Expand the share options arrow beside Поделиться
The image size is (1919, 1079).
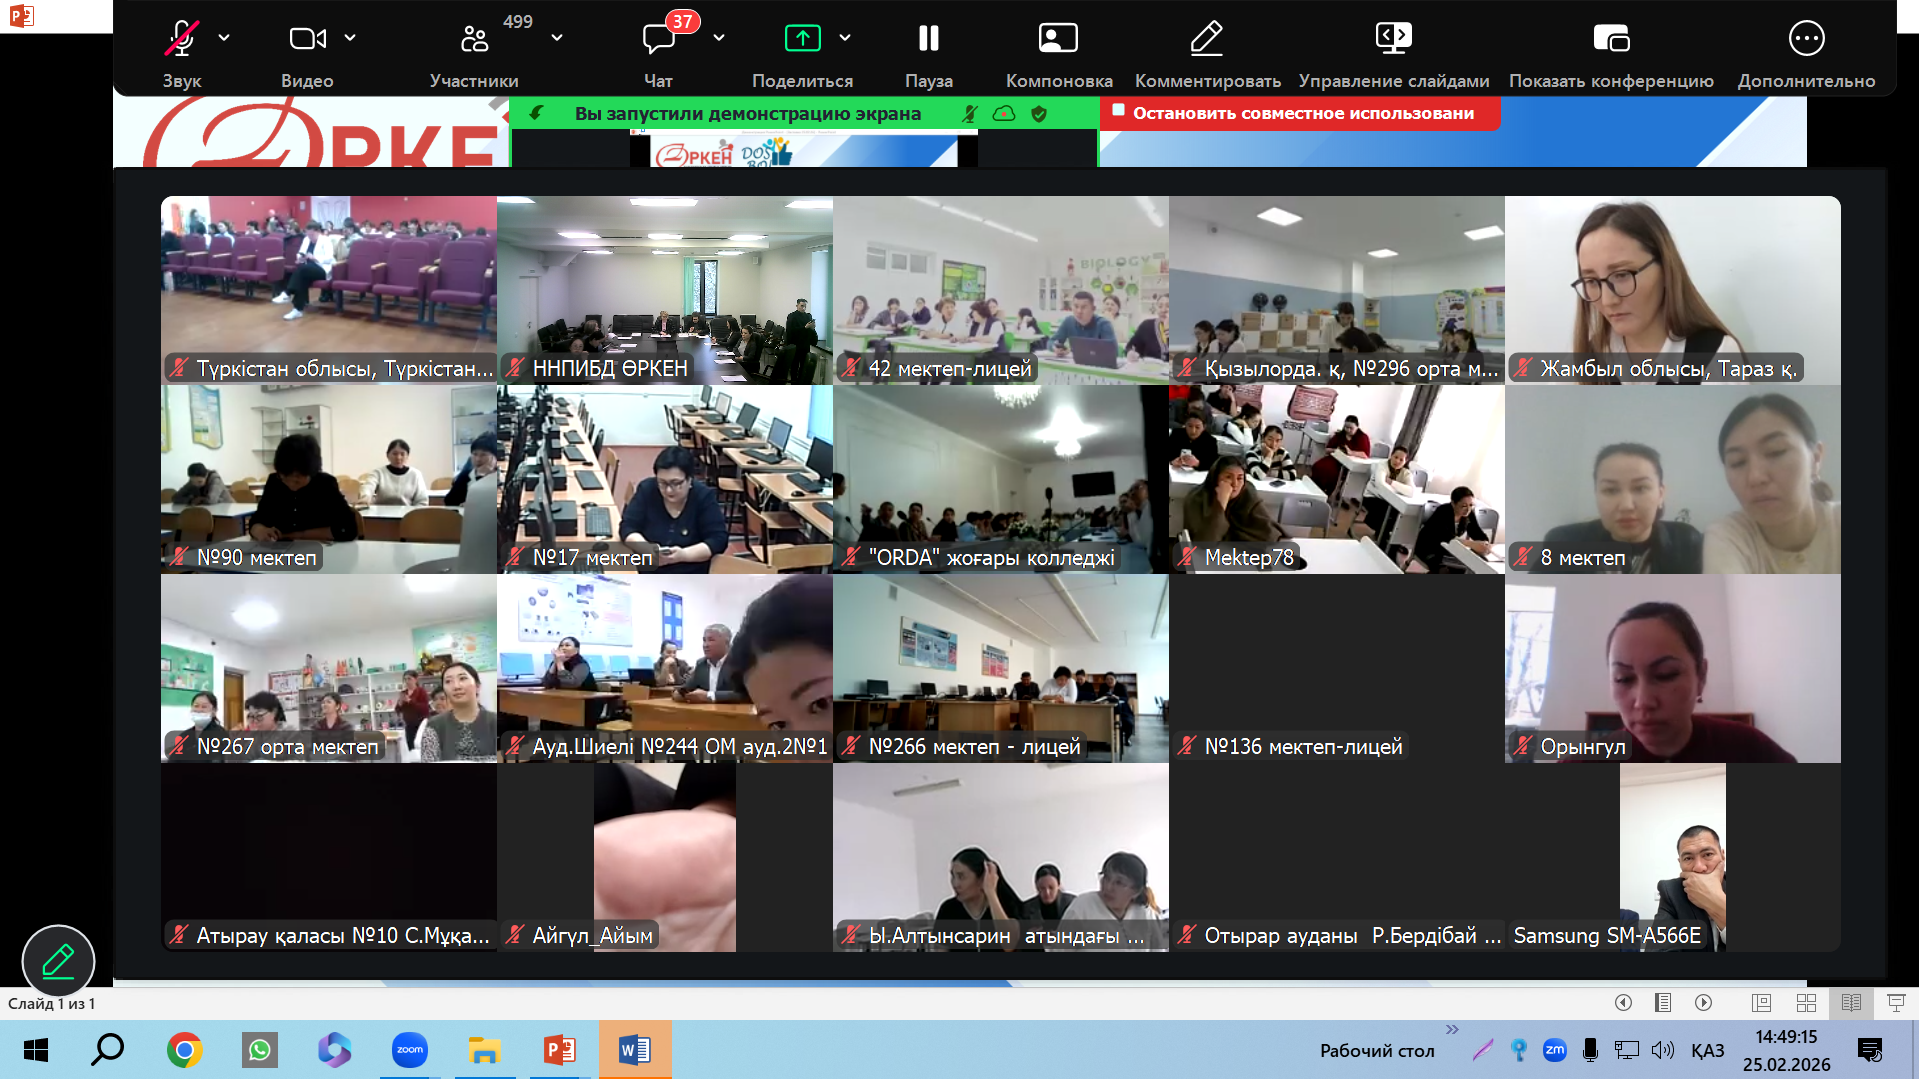[845, 38]
